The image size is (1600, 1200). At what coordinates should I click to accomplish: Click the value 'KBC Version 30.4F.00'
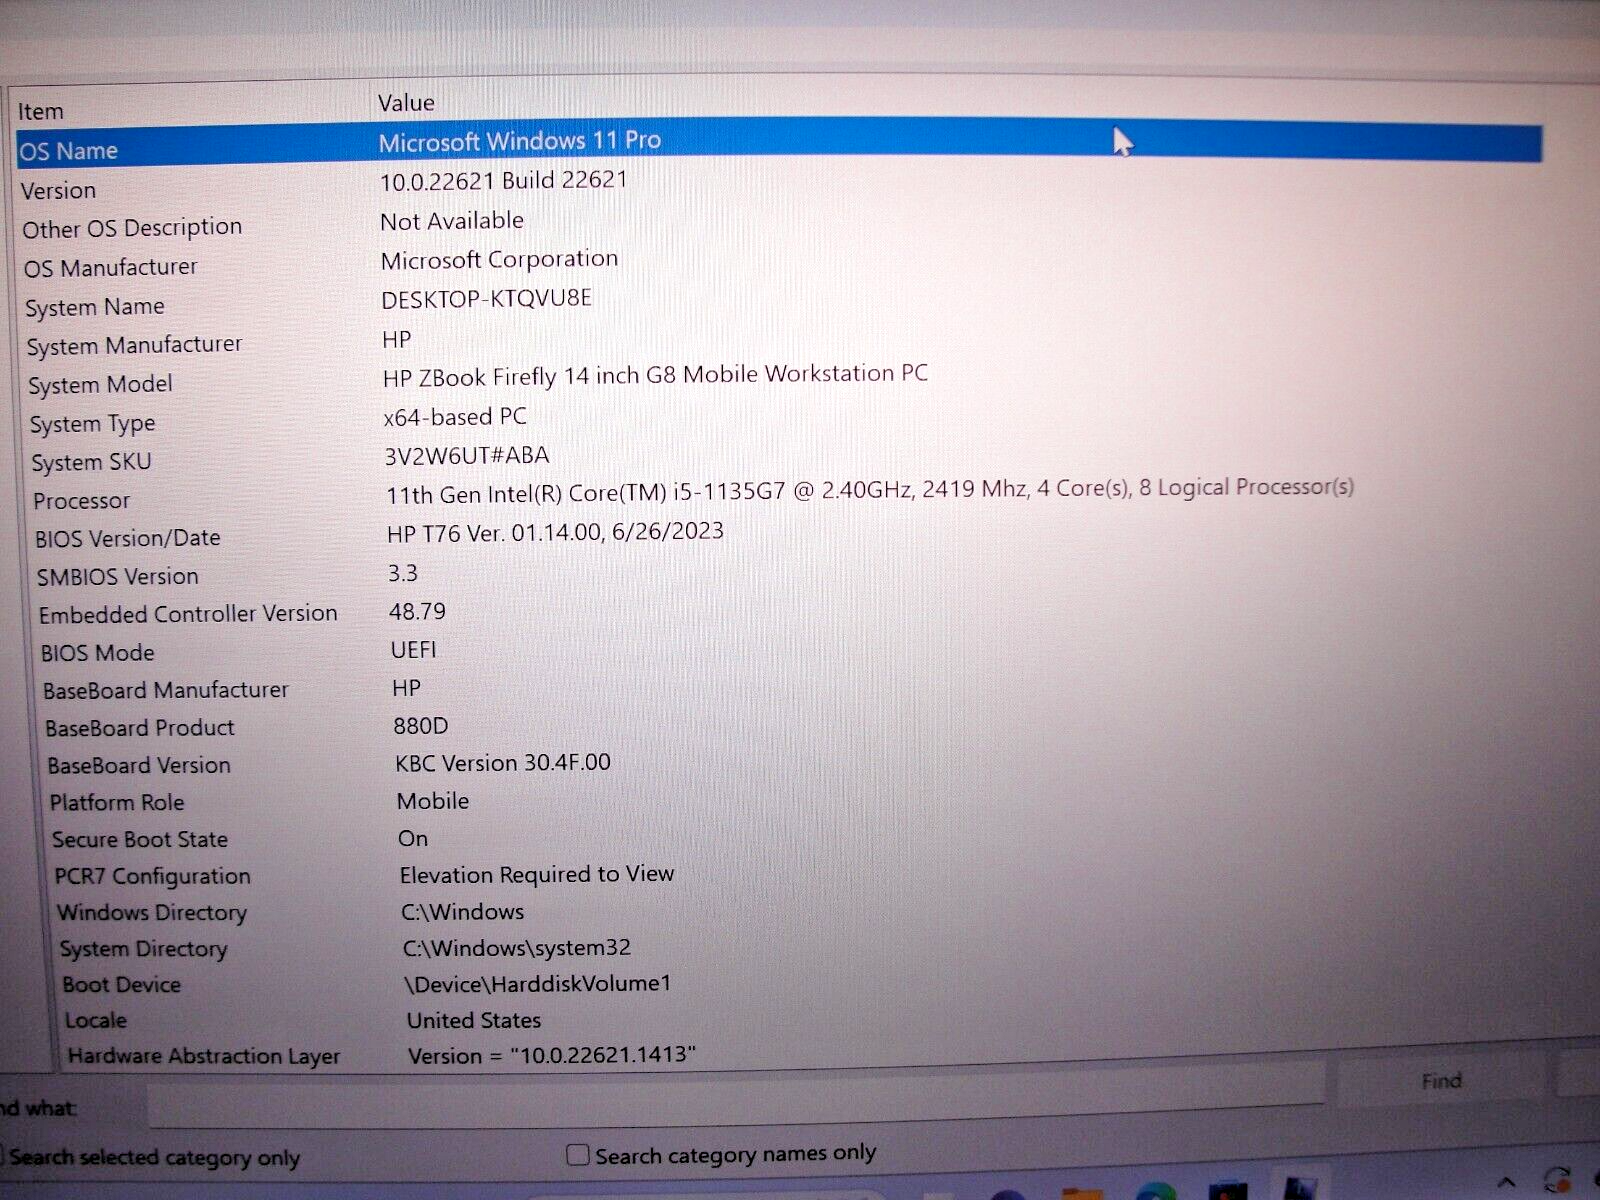(x=503, y=763)
